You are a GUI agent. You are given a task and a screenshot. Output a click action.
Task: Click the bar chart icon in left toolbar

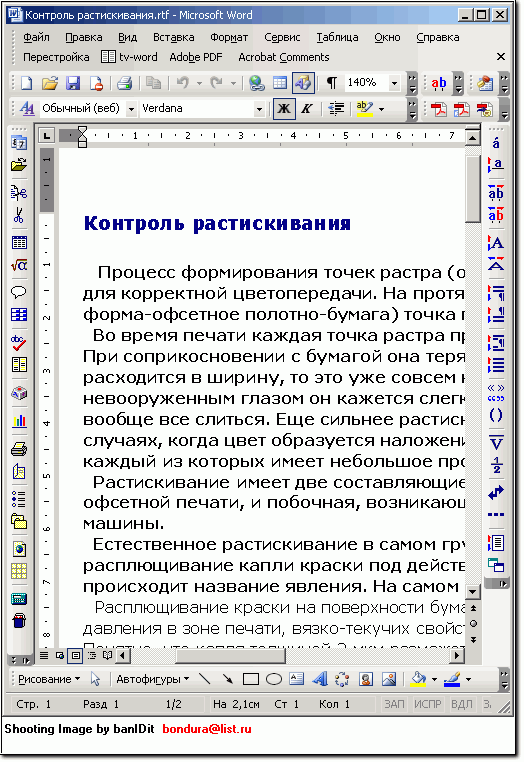tap(19, 421)
